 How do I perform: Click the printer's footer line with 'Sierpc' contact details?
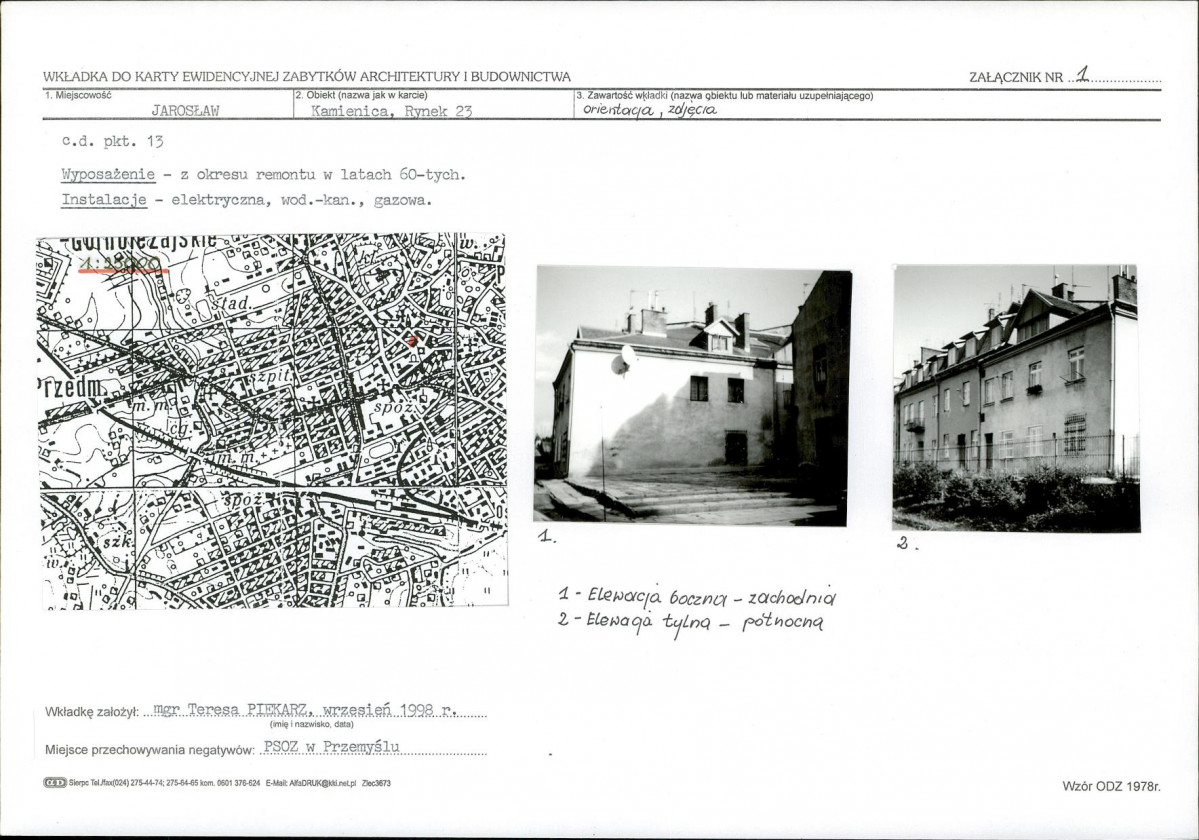229,783
